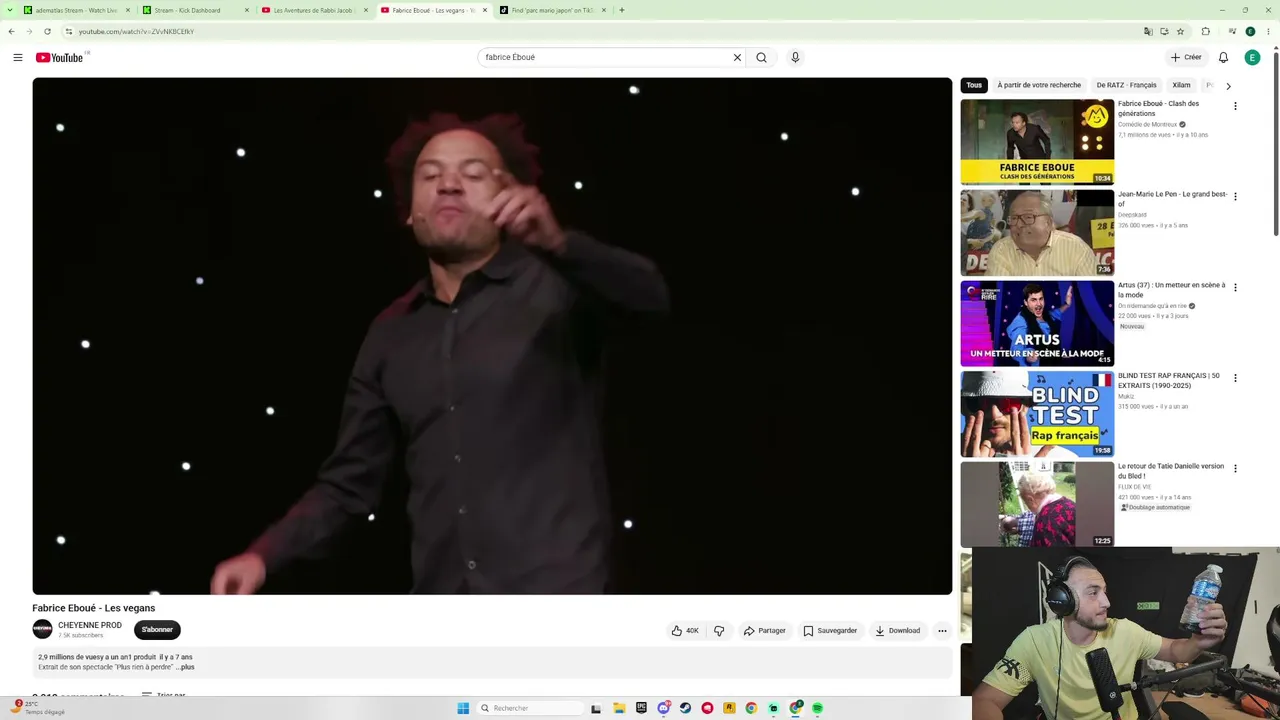
Task: Open options for Clash des générations video
Action: [x=1235, y=106]
